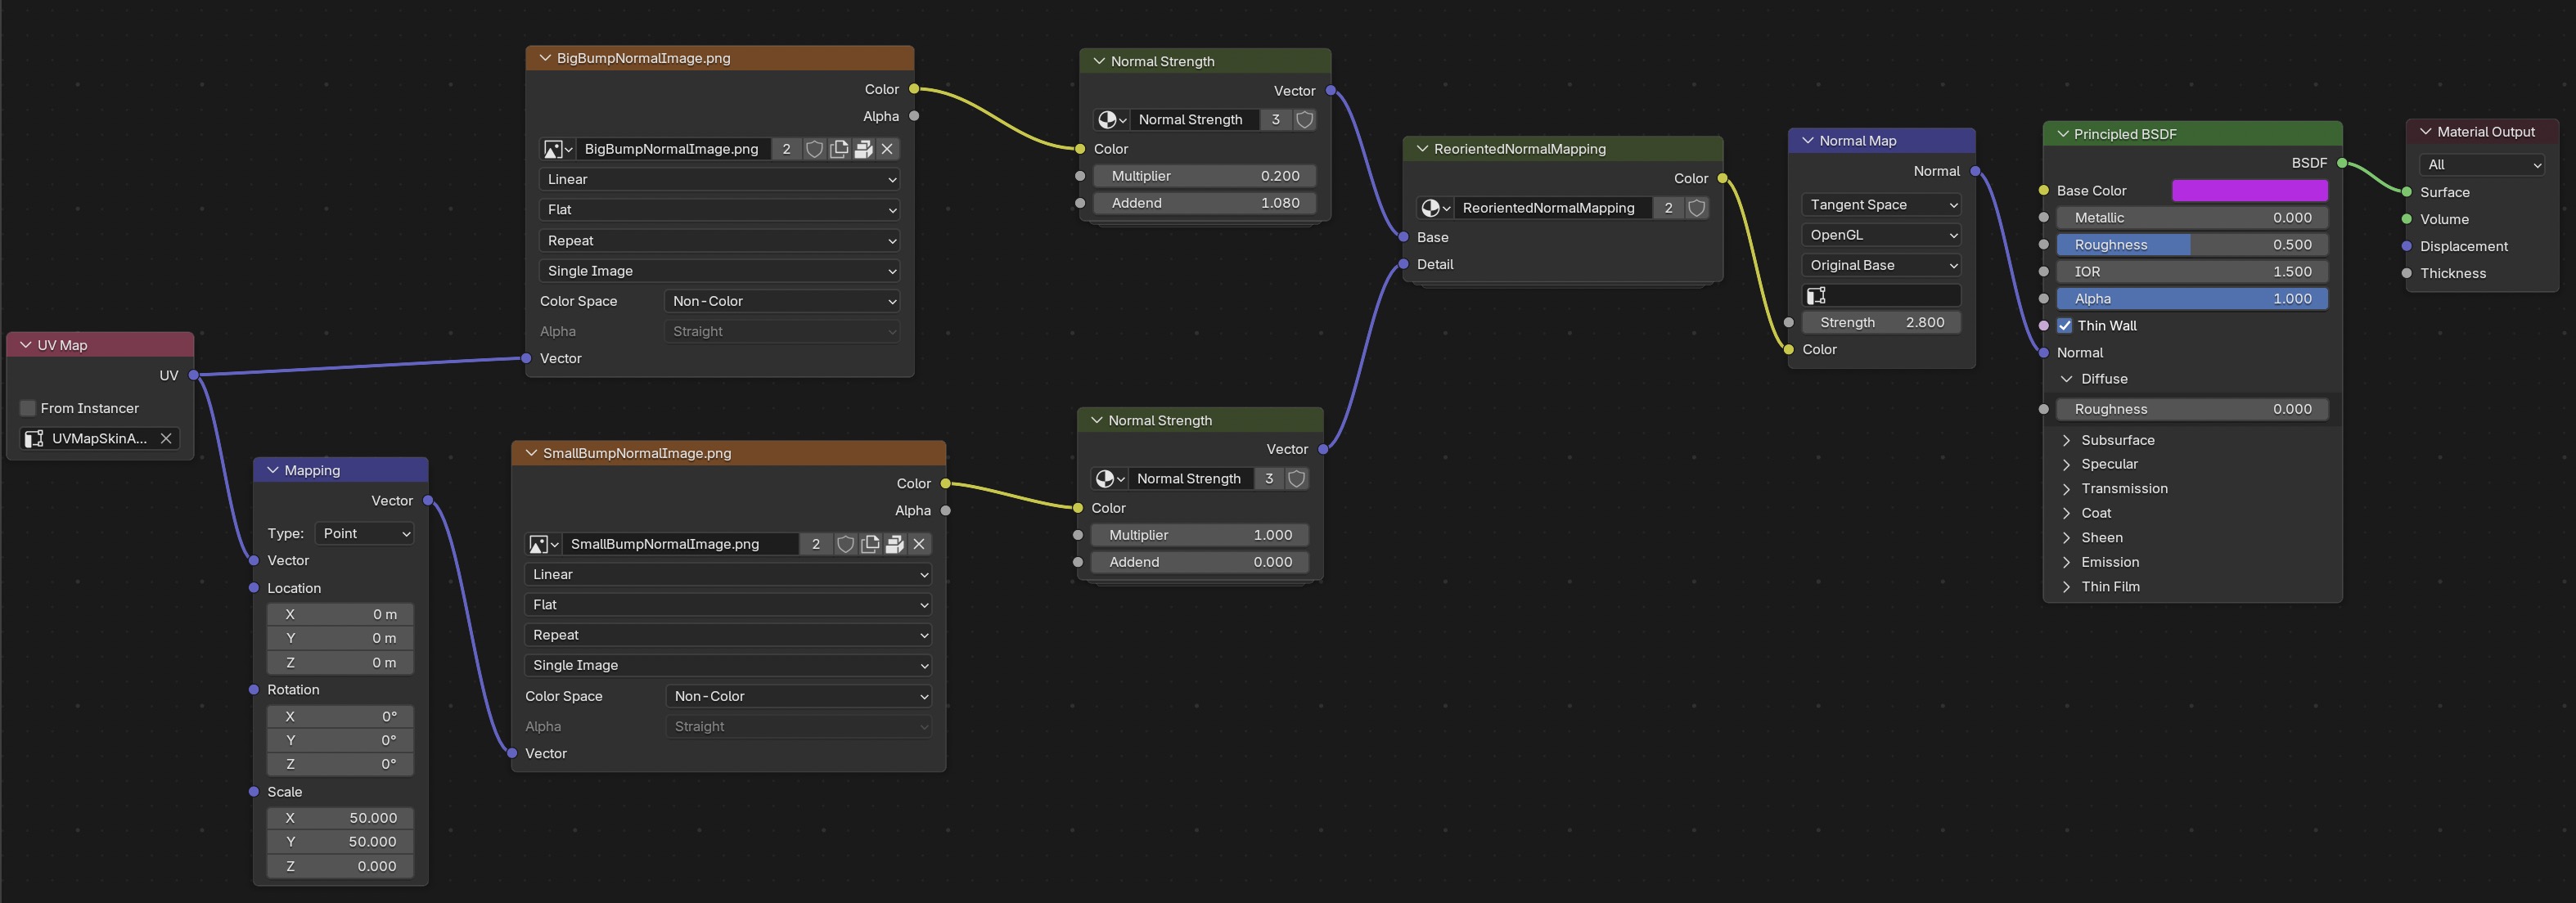Click the Roughness 0.500 slider

[2192, 245]
